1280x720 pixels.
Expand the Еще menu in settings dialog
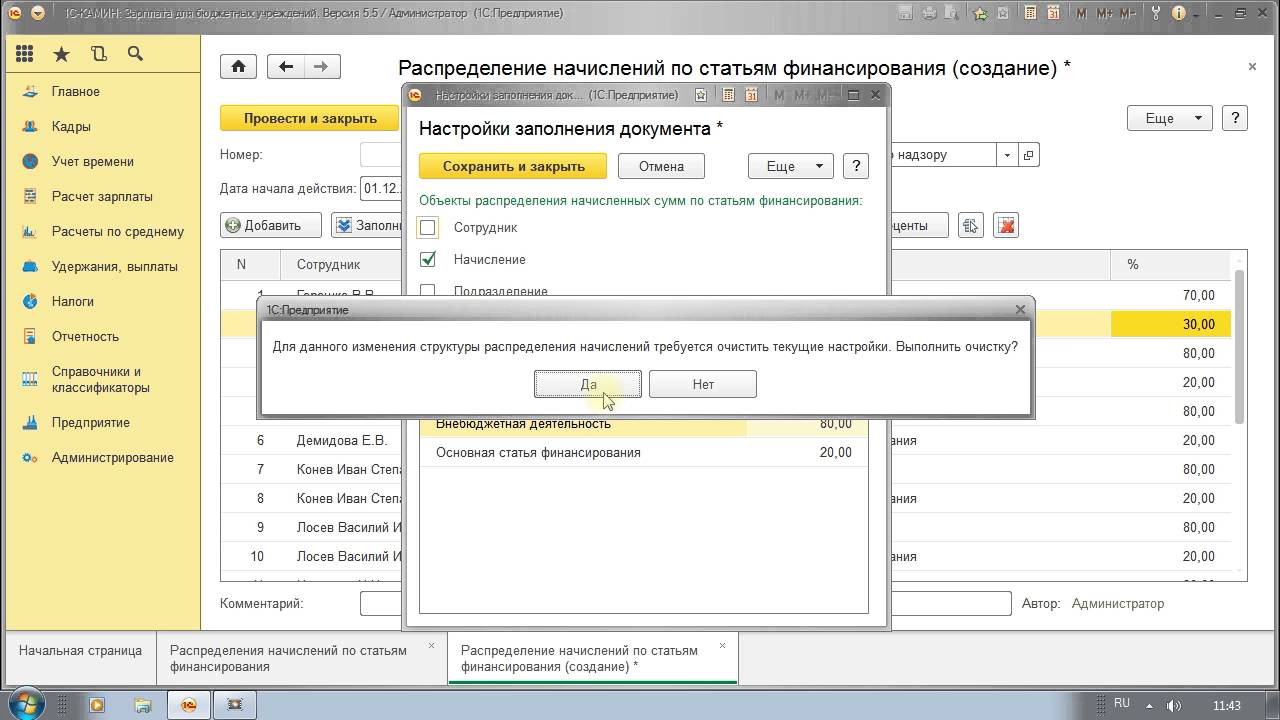(x=790, y=166)
